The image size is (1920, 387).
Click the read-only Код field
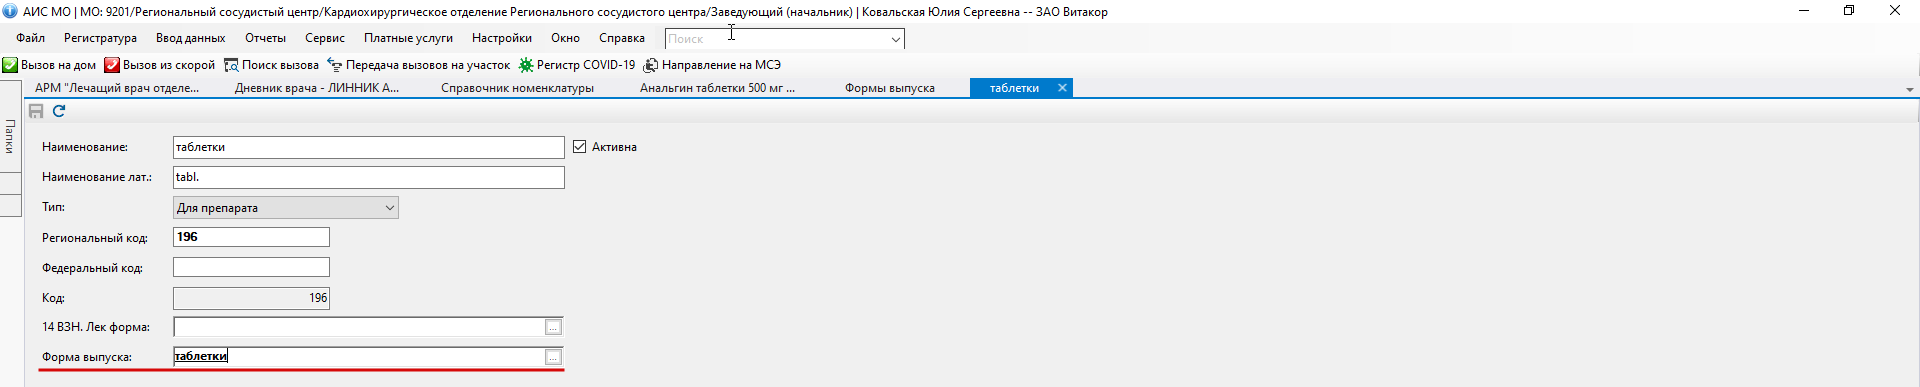[251, 298]
